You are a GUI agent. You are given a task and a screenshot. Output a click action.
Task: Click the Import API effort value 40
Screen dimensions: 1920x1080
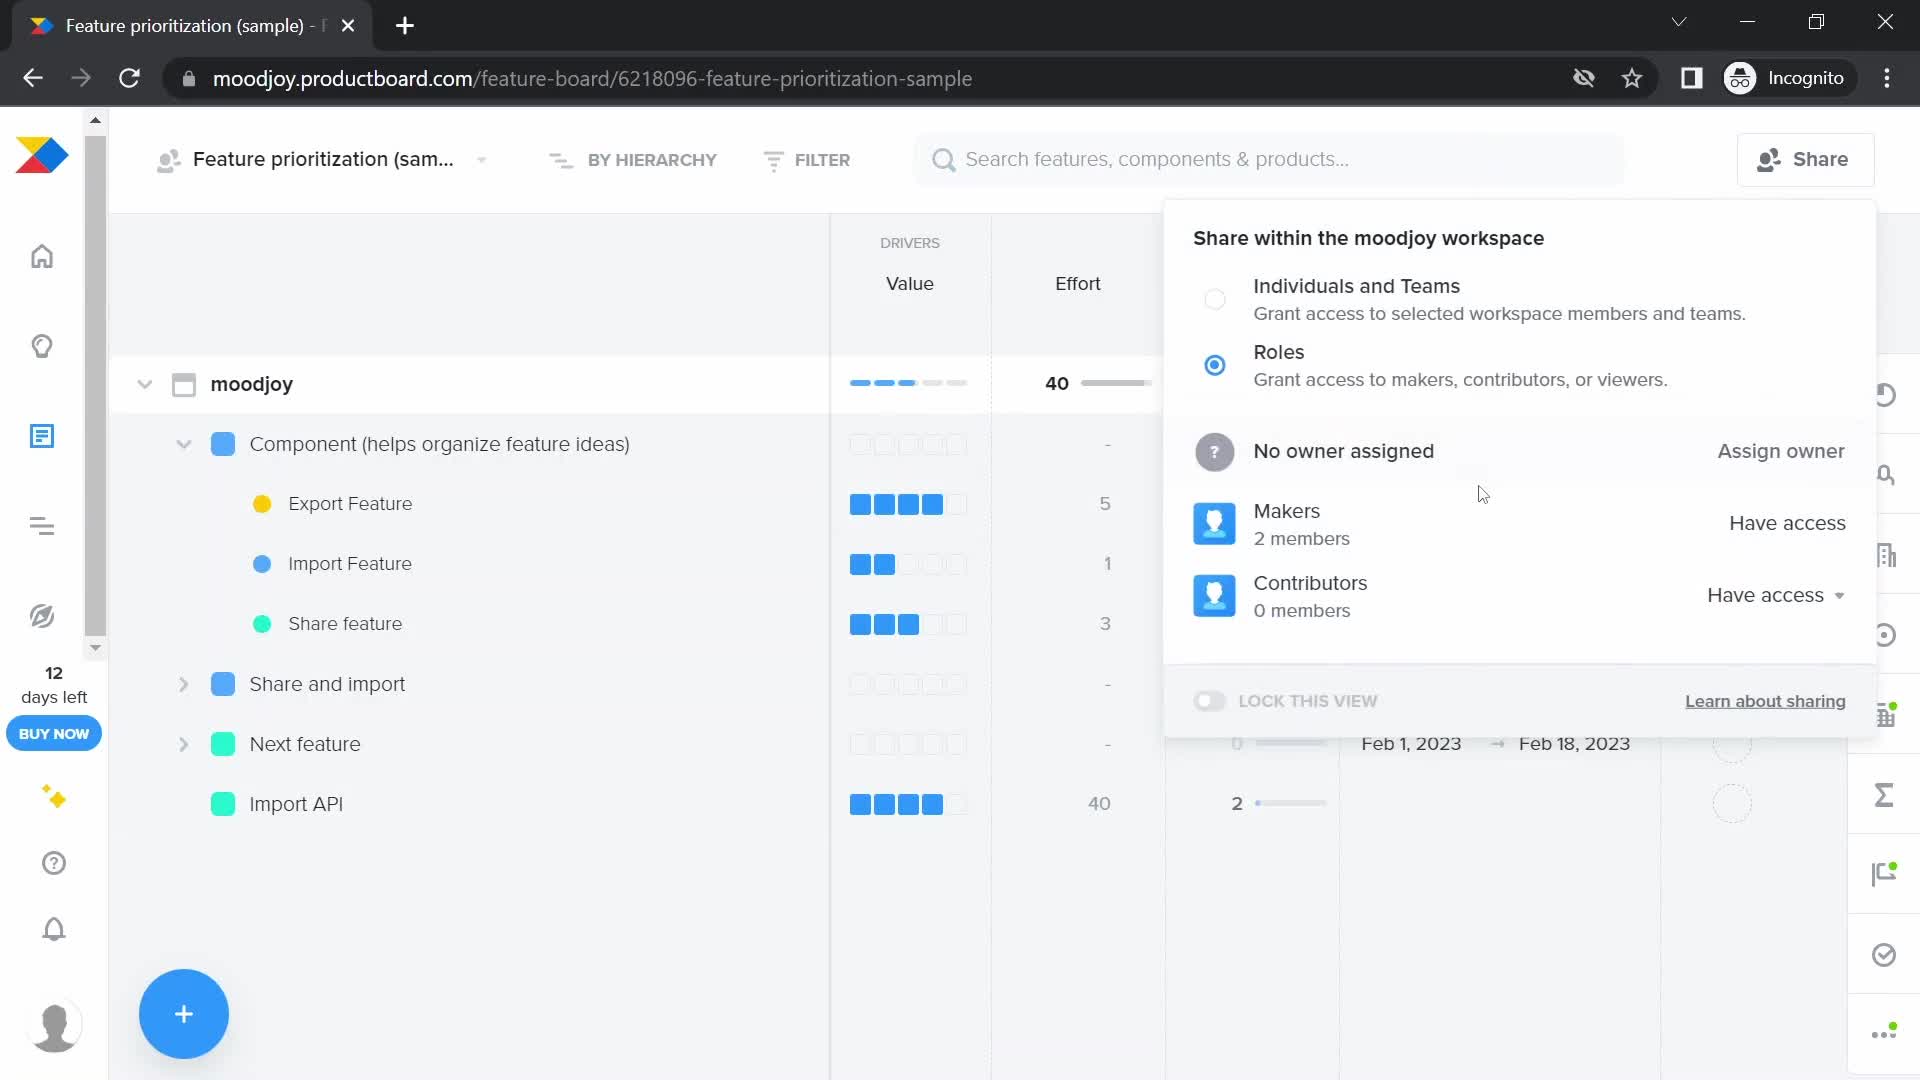(1099, 804)
